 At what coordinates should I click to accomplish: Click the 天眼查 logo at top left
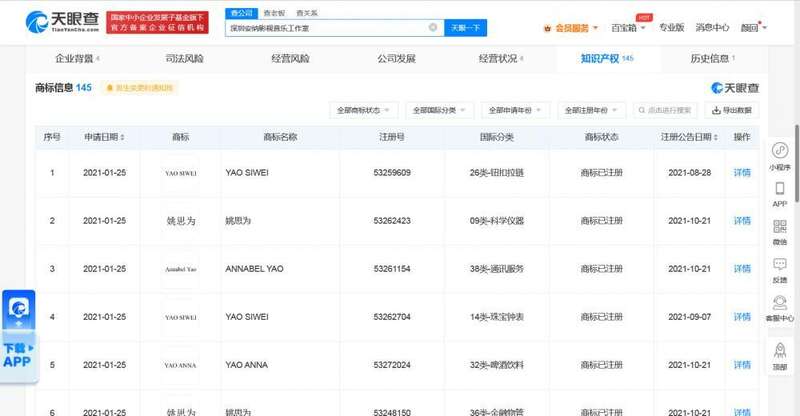tap(59, 22)
